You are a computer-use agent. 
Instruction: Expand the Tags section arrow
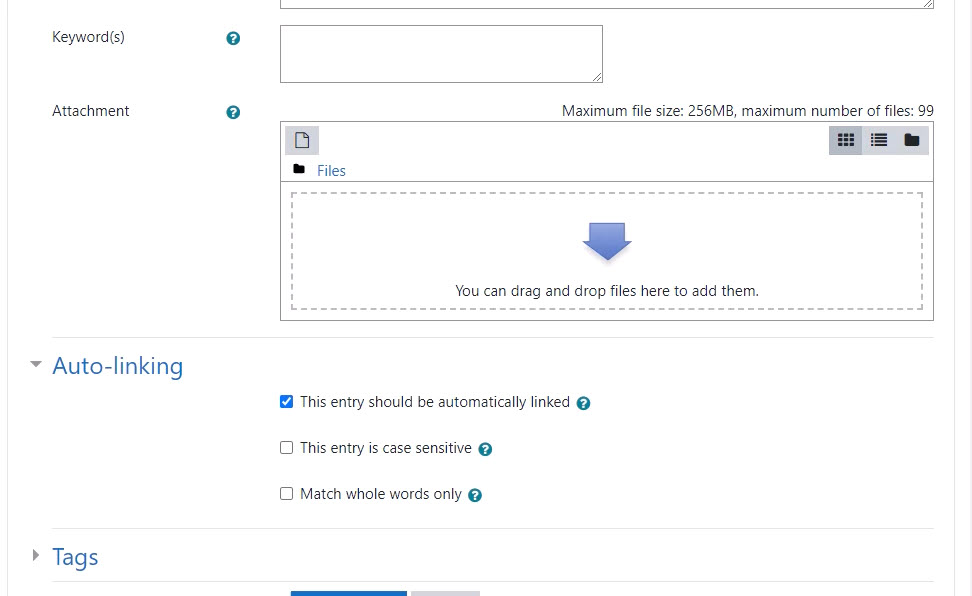pyautogui.click(x=36, y=555)
